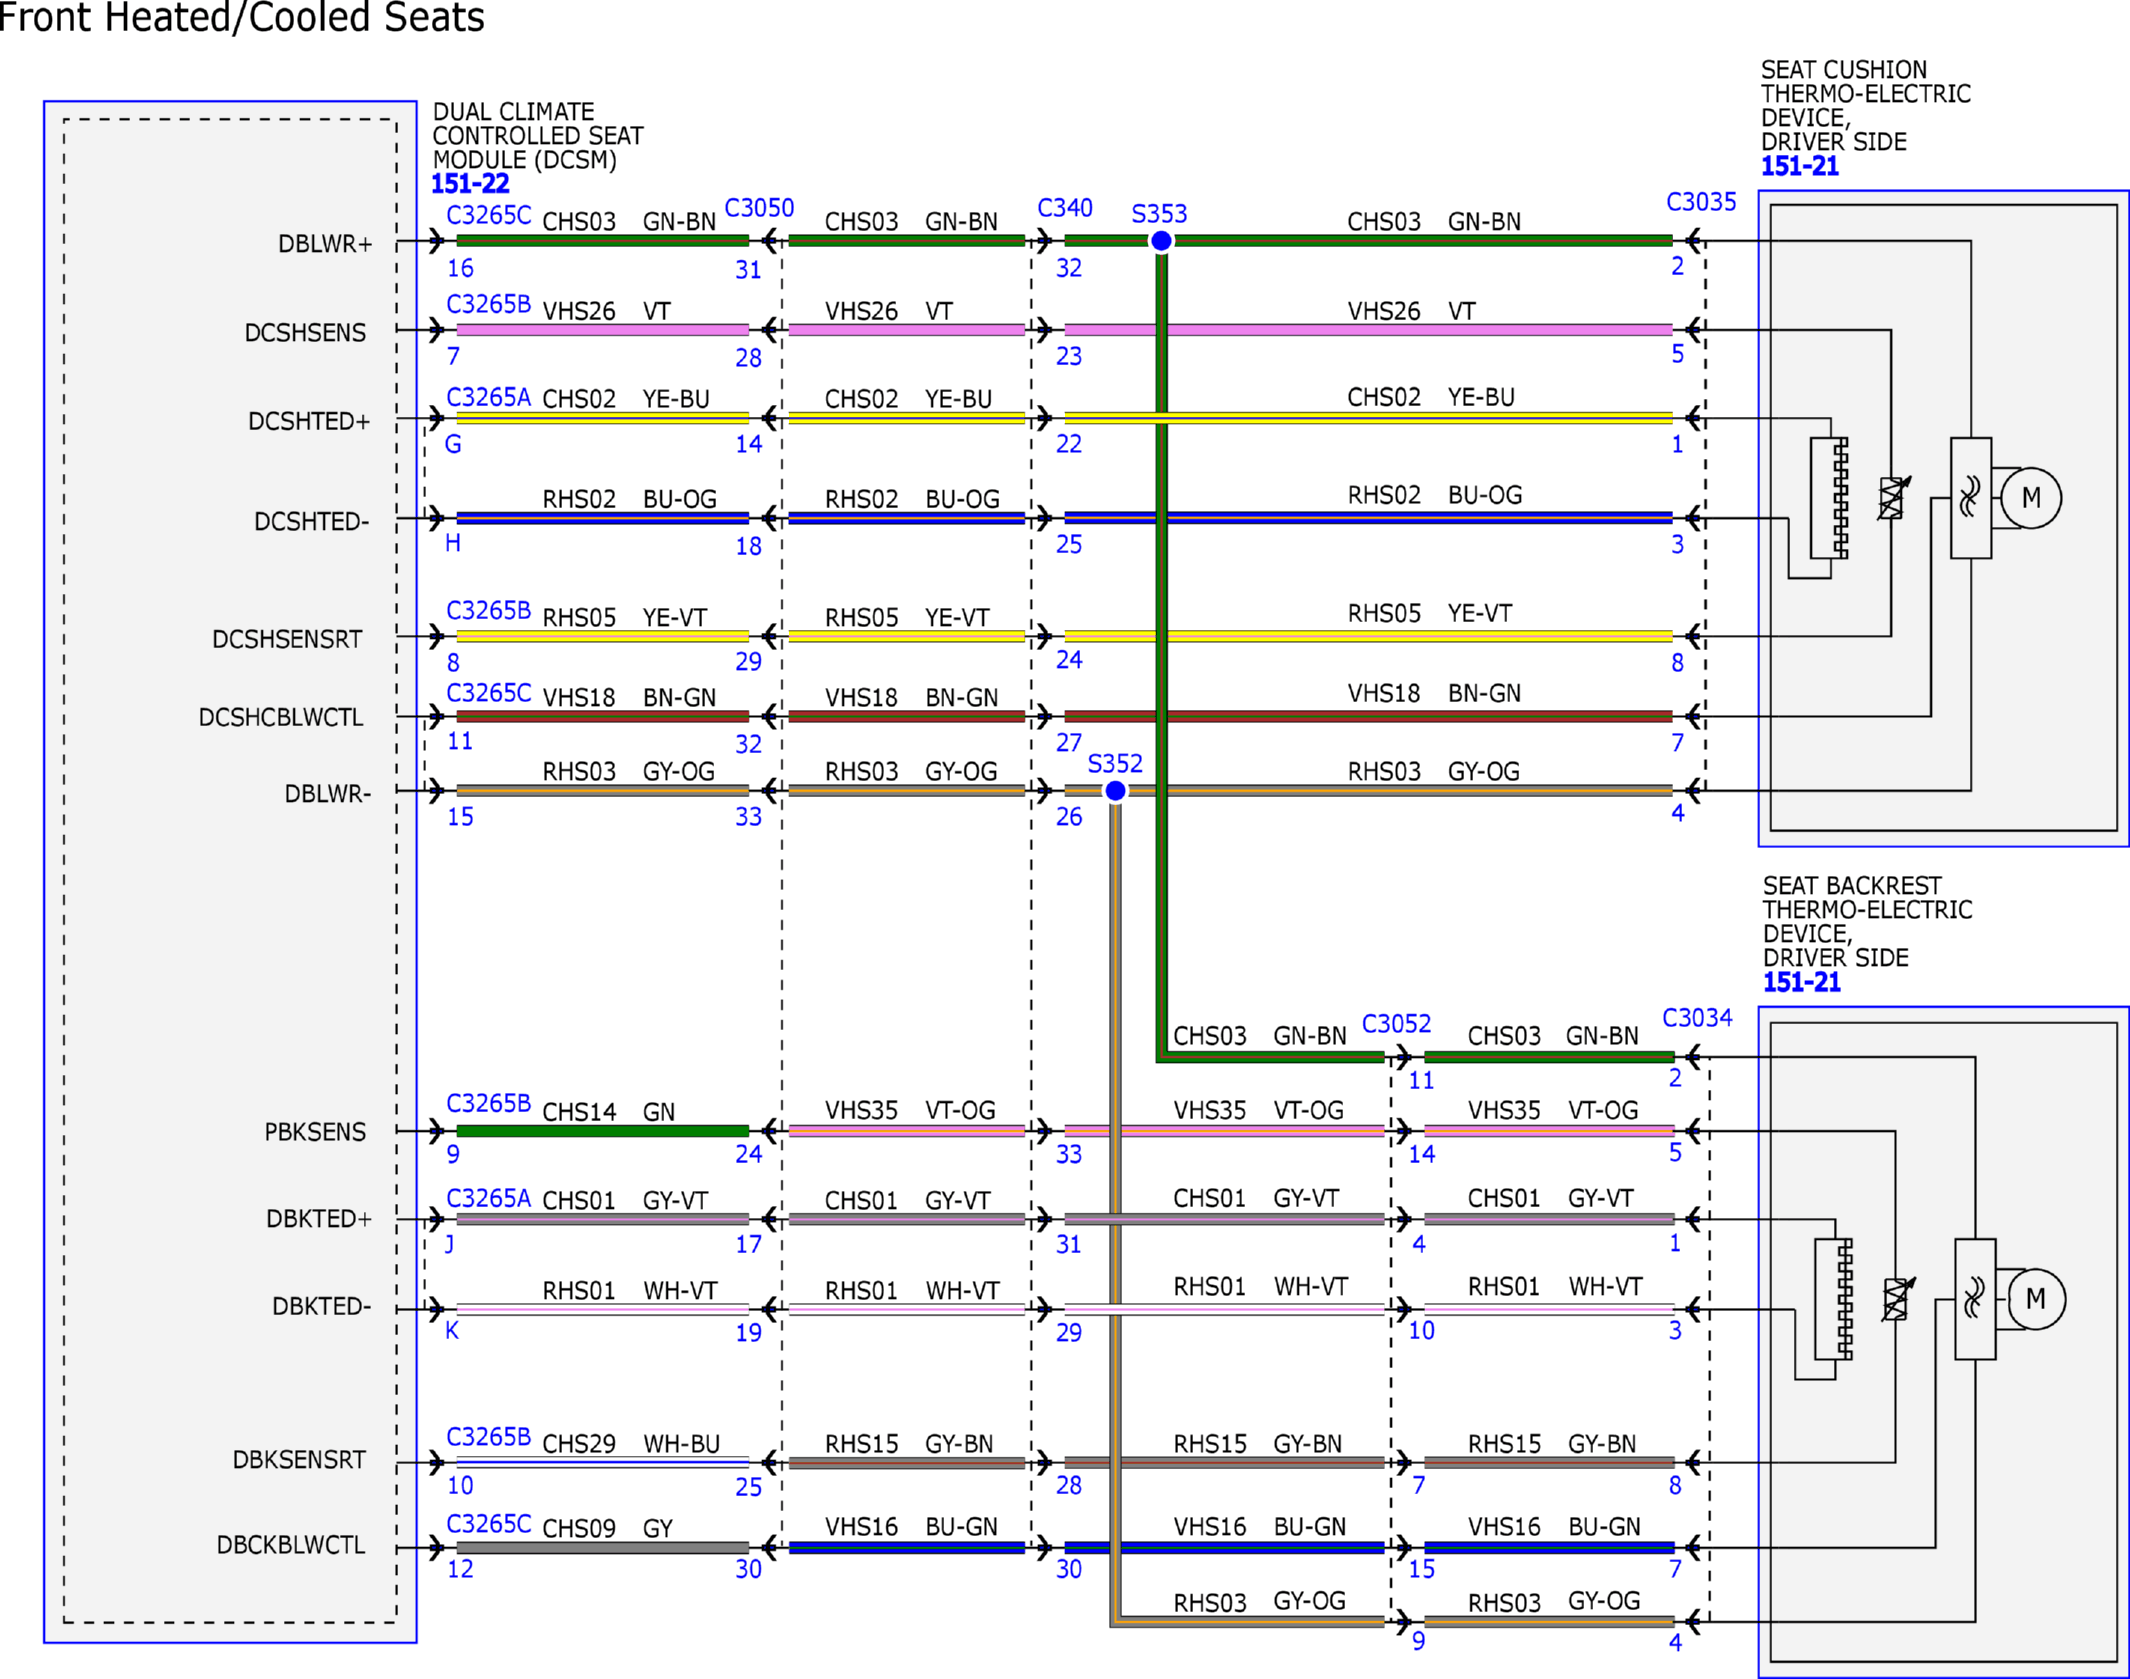Click the Dual Climate Controlled Seat Module heading
The image size is (2130, 1679).
pyautogui.click(x=538, y=136)
